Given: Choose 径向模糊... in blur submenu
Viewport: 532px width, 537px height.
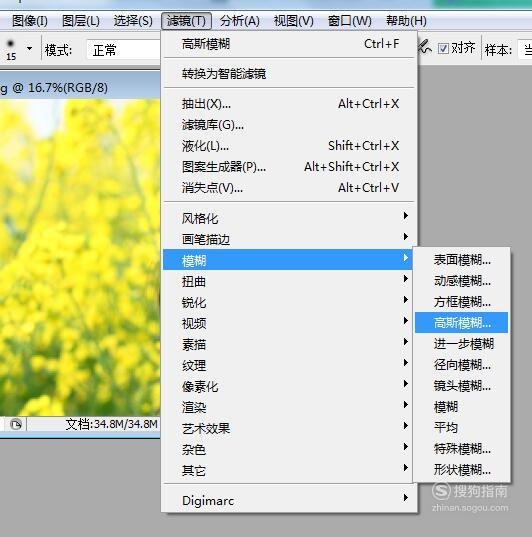Looking at the screenshot, I should point(461,365).
